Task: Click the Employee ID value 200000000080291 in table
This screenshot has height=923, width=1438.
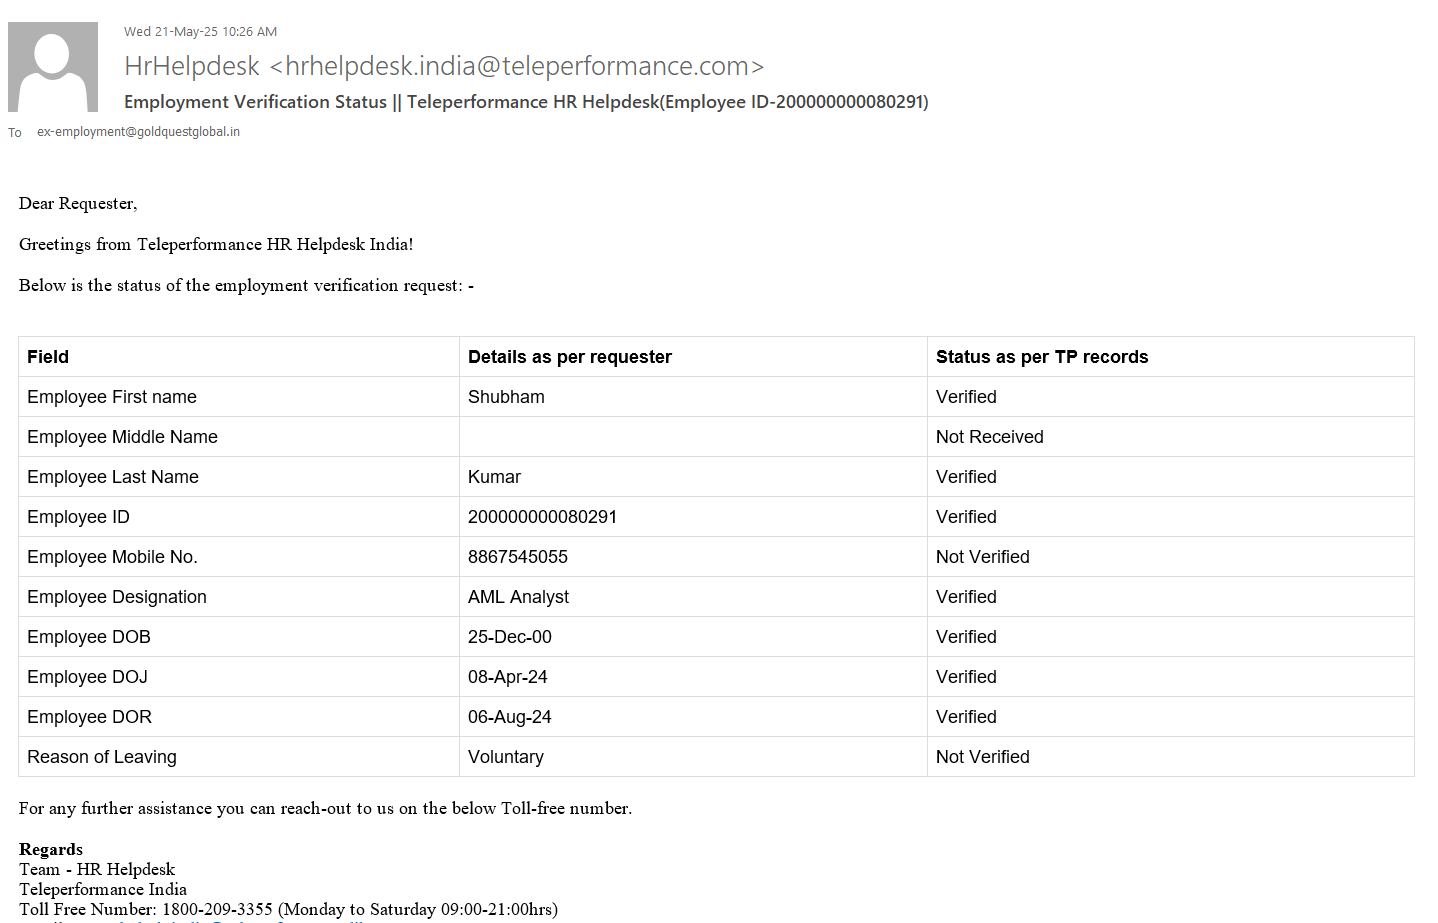Action: (x=542, y=517)
